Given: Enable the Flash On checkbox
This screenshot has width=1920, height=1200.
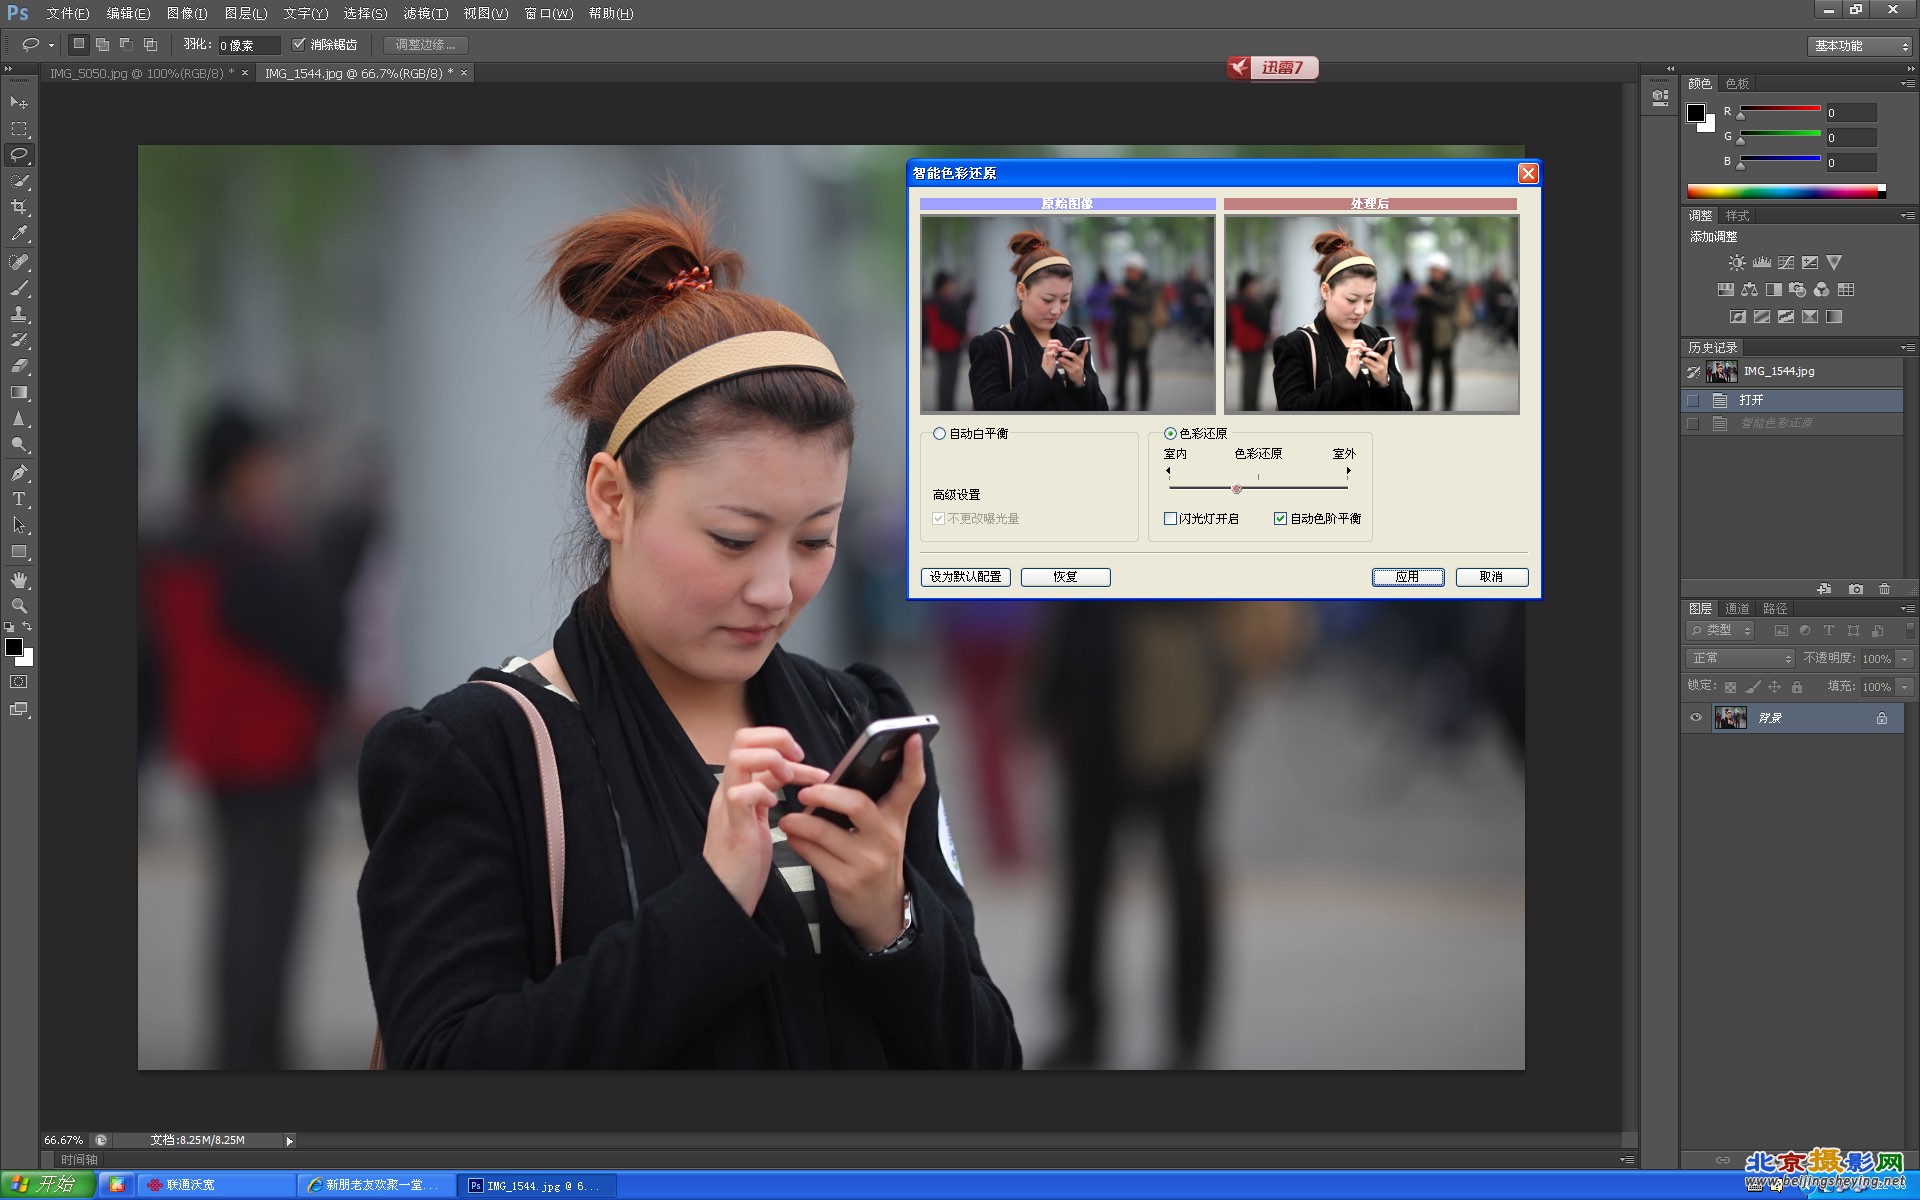Looking at the screenshot, I should click(x=1170, y=519).
